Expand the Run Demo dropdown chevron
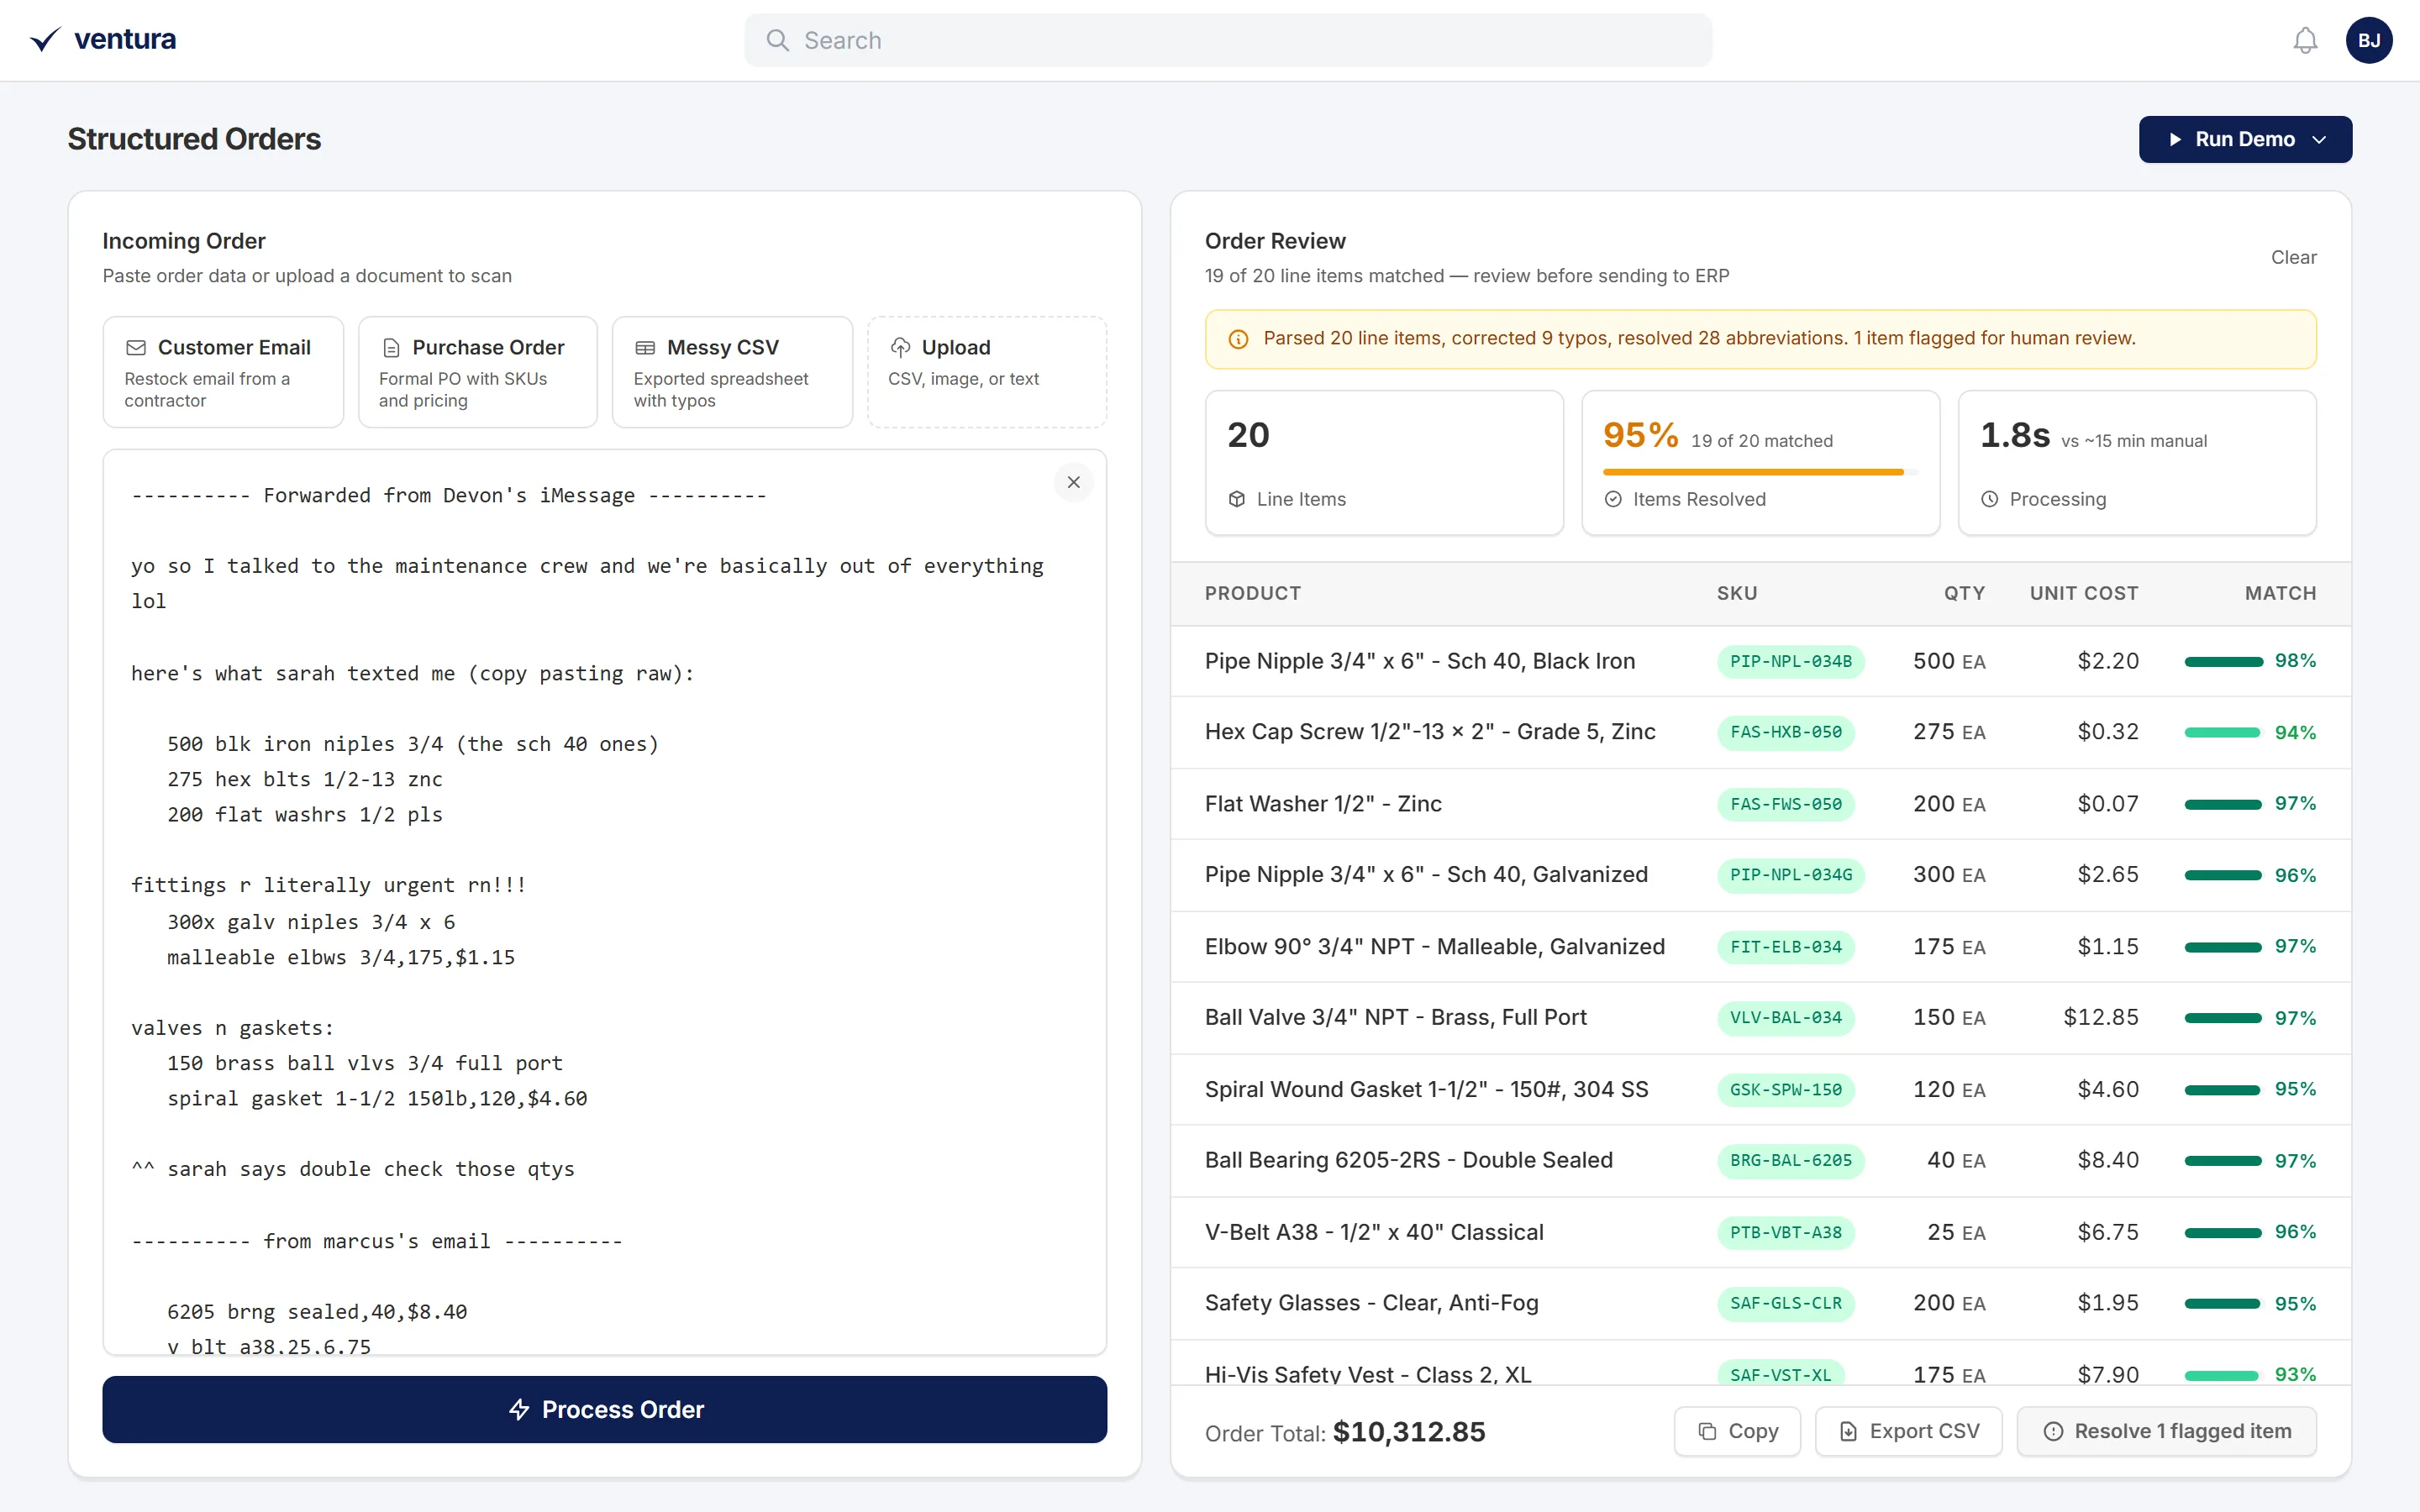This screenshot has height=1512, width=2420. 2320,139
